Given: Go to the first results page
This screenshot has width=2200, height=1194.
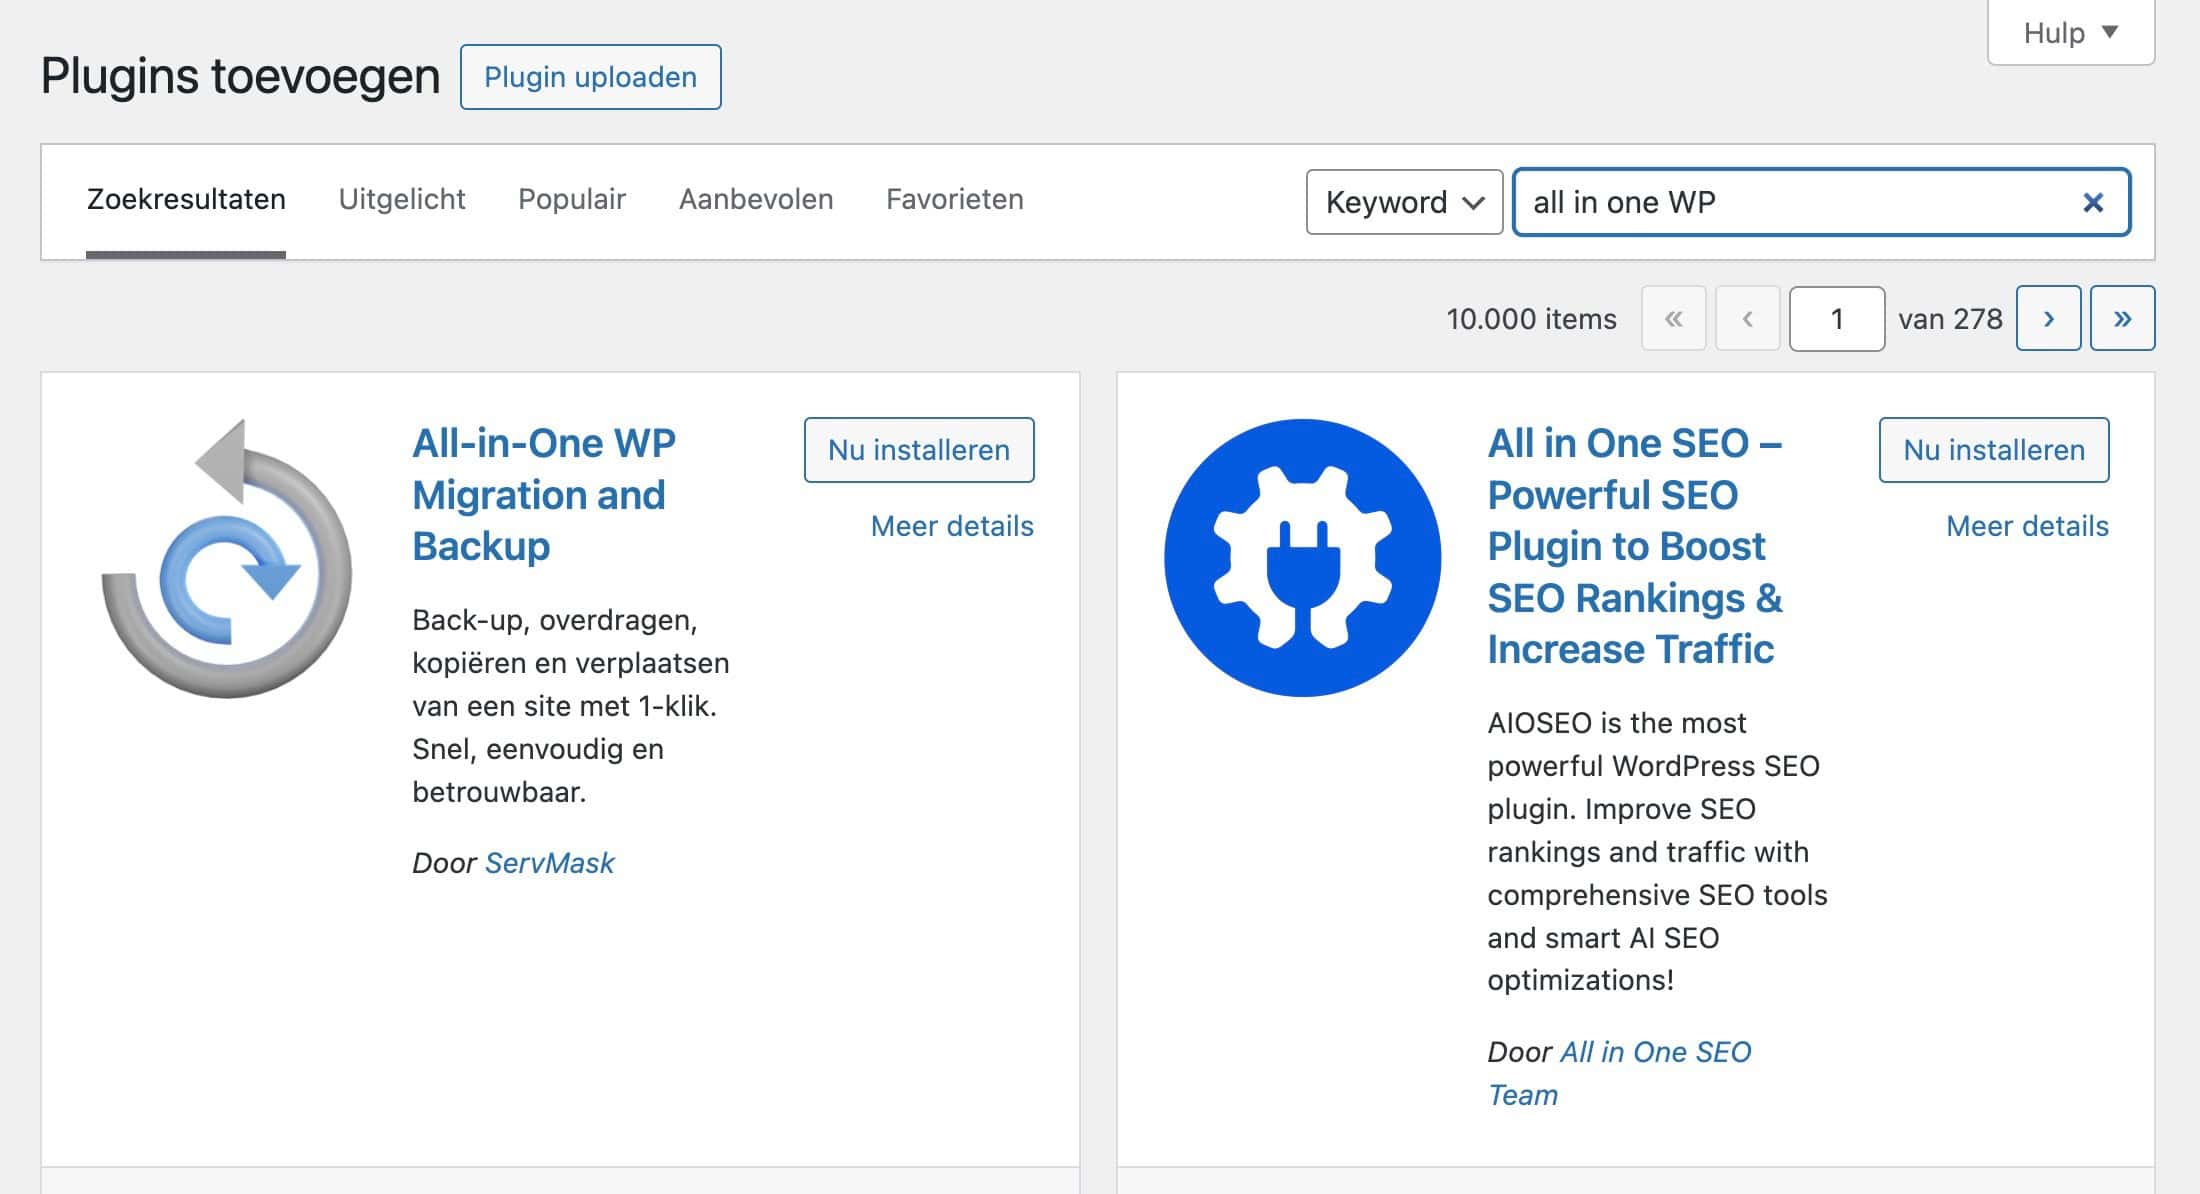Looking at the screenshot, I should [1673, 318].
